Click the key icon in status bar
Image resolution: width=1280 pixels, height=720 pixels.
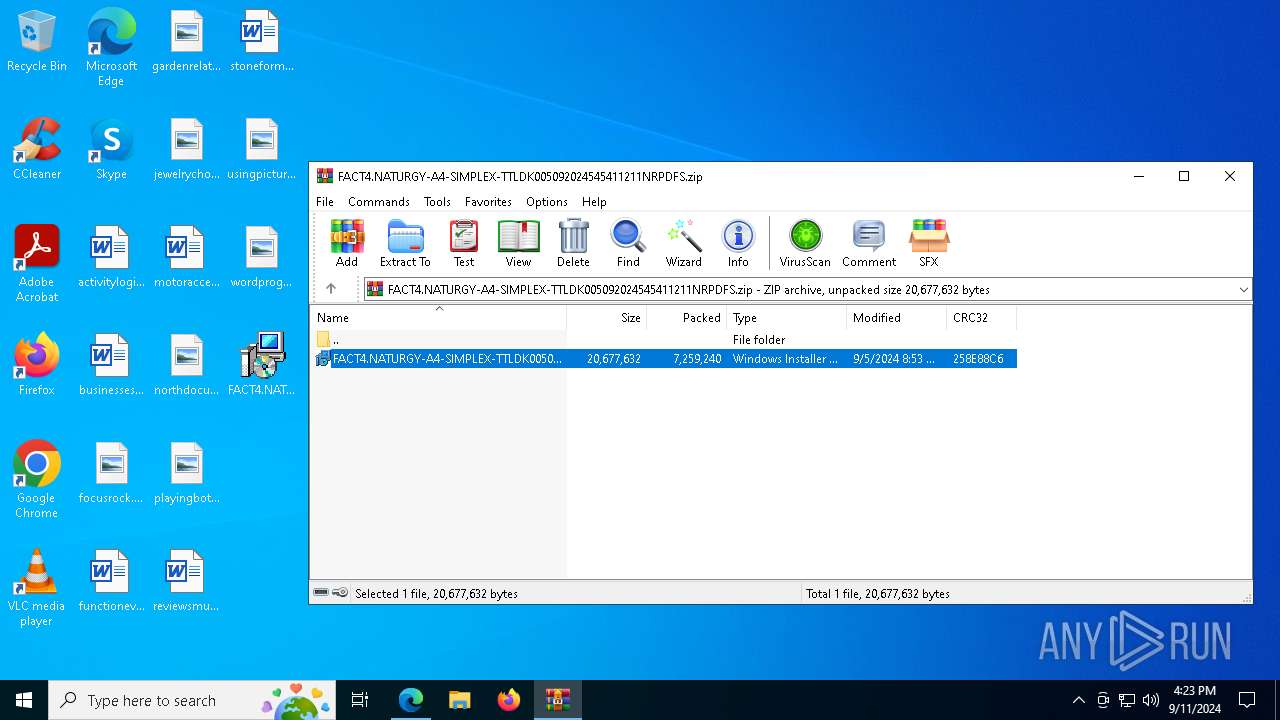click(x=340, y=593)
